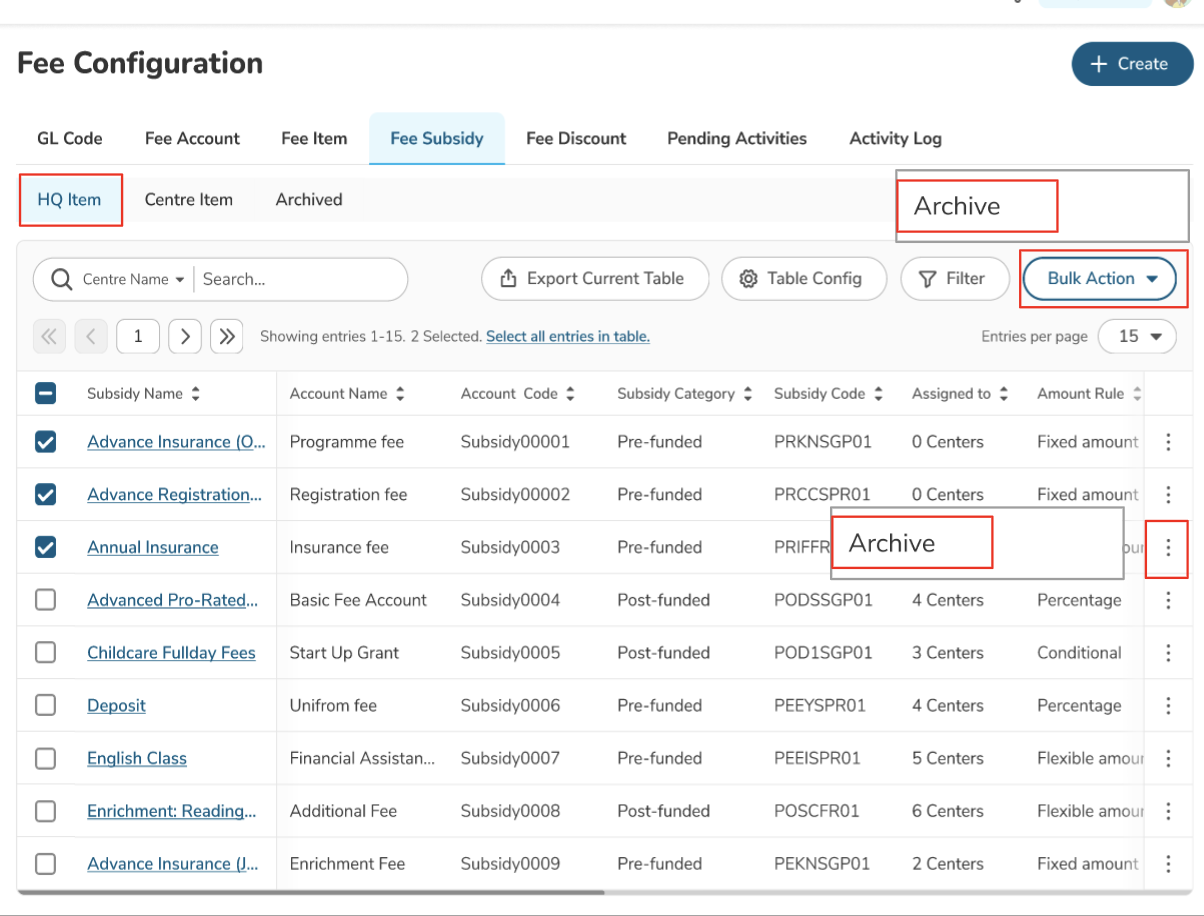Expand the Bulk Action dropdown
The width and height of the screenshot is (1204, 916).
[x=1103, y=279]
